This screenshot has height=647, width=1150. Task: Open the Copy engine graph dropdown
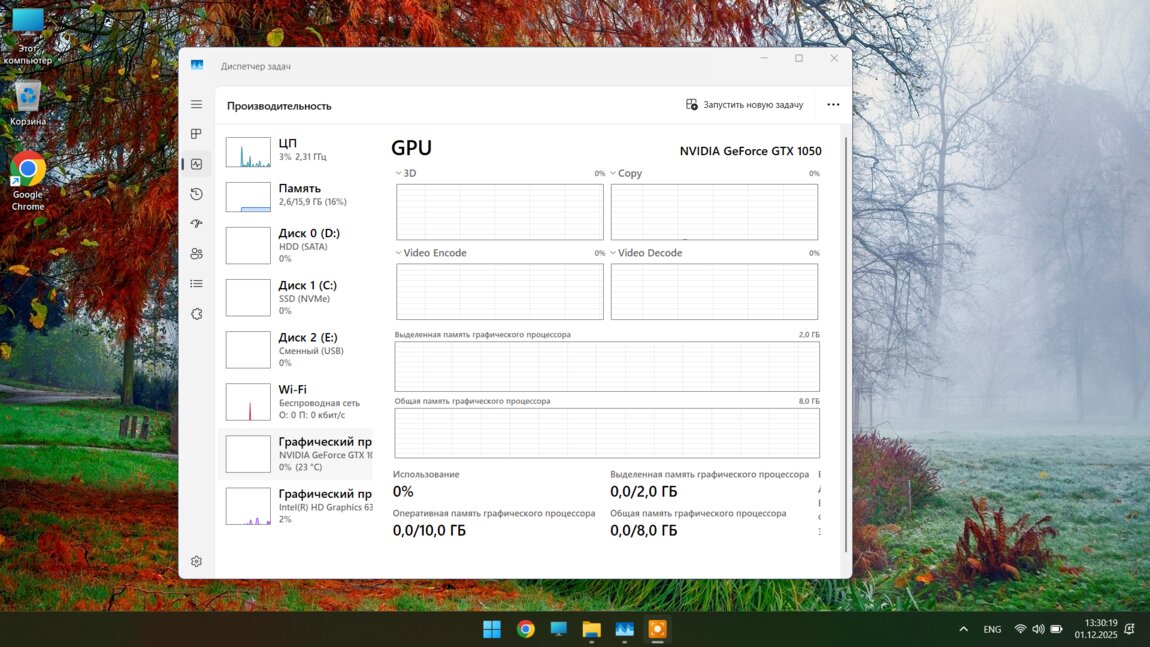point(614,174)
